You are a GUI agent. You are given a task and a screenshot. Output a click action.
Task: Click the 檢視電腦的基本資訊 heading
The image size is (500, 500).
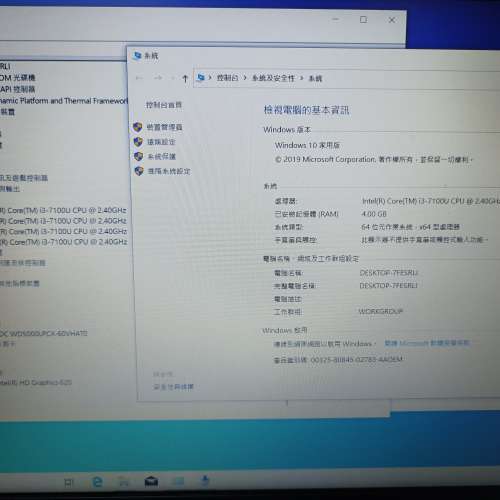(x=306, y=110)
